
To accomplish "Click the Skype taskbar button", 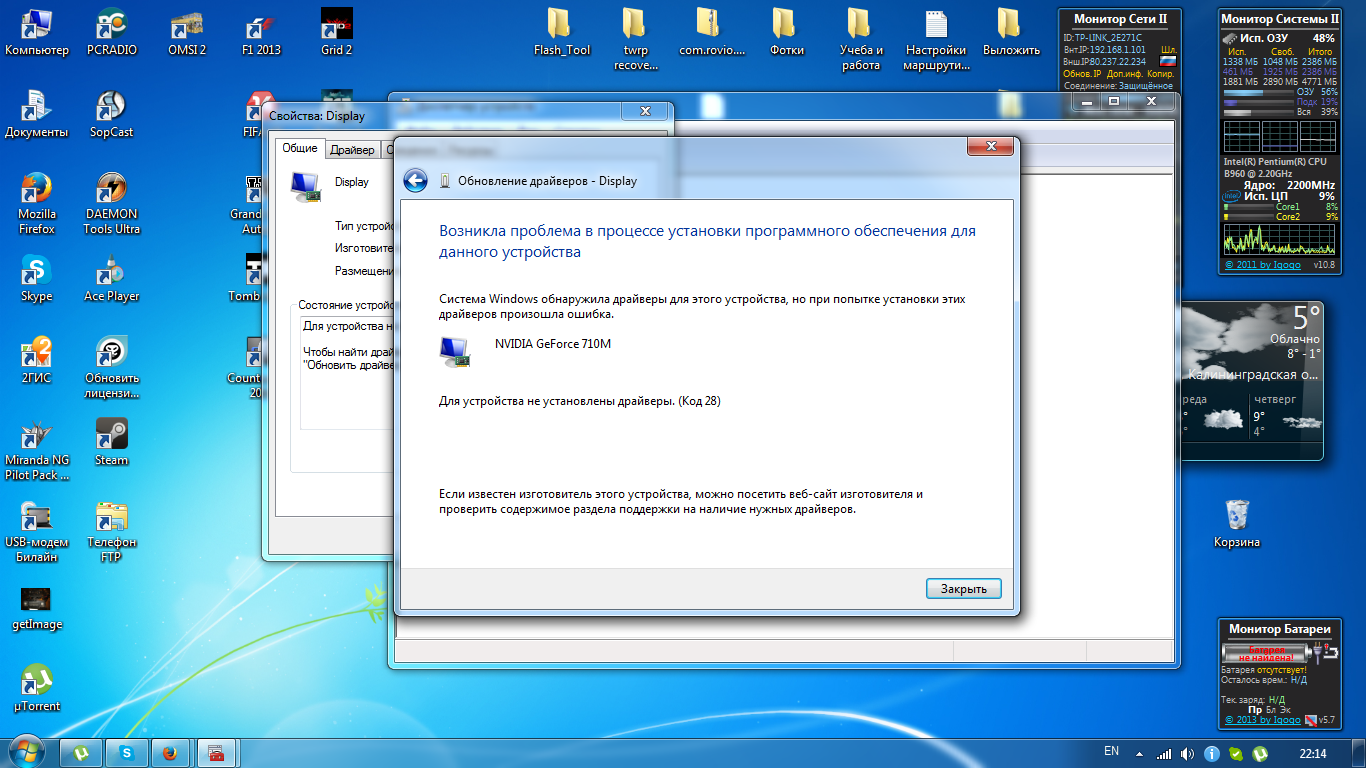I will 127,753.
